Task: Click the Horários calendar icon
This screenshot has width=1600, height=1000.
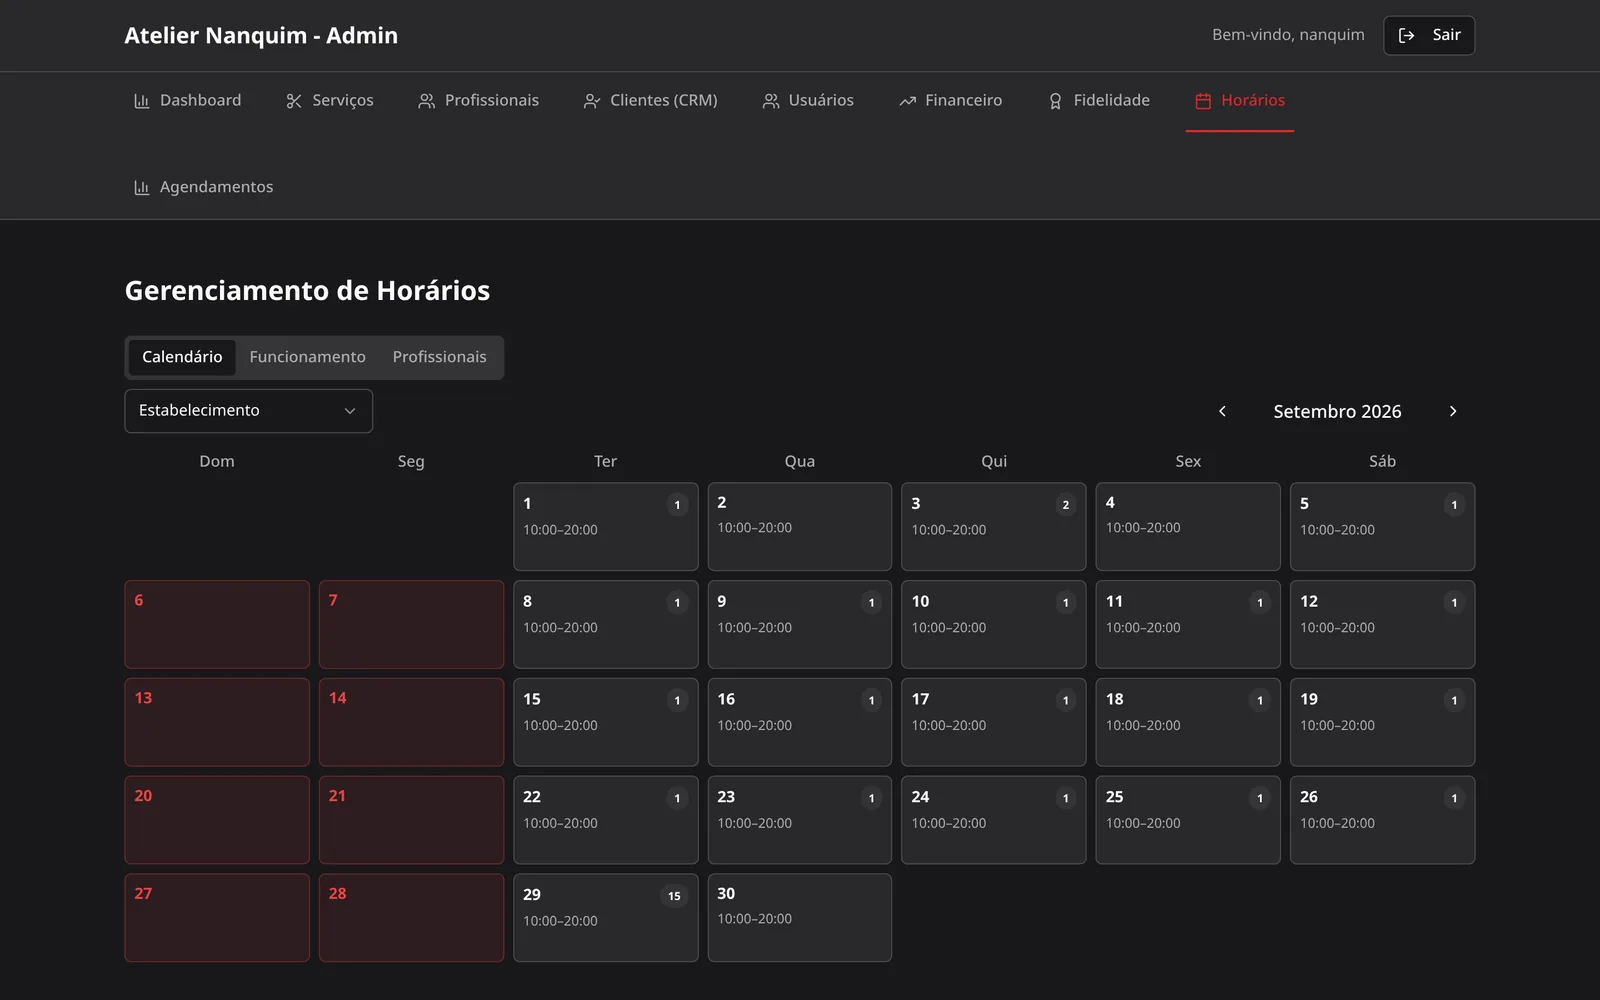Action: [x=1203, y=101]
